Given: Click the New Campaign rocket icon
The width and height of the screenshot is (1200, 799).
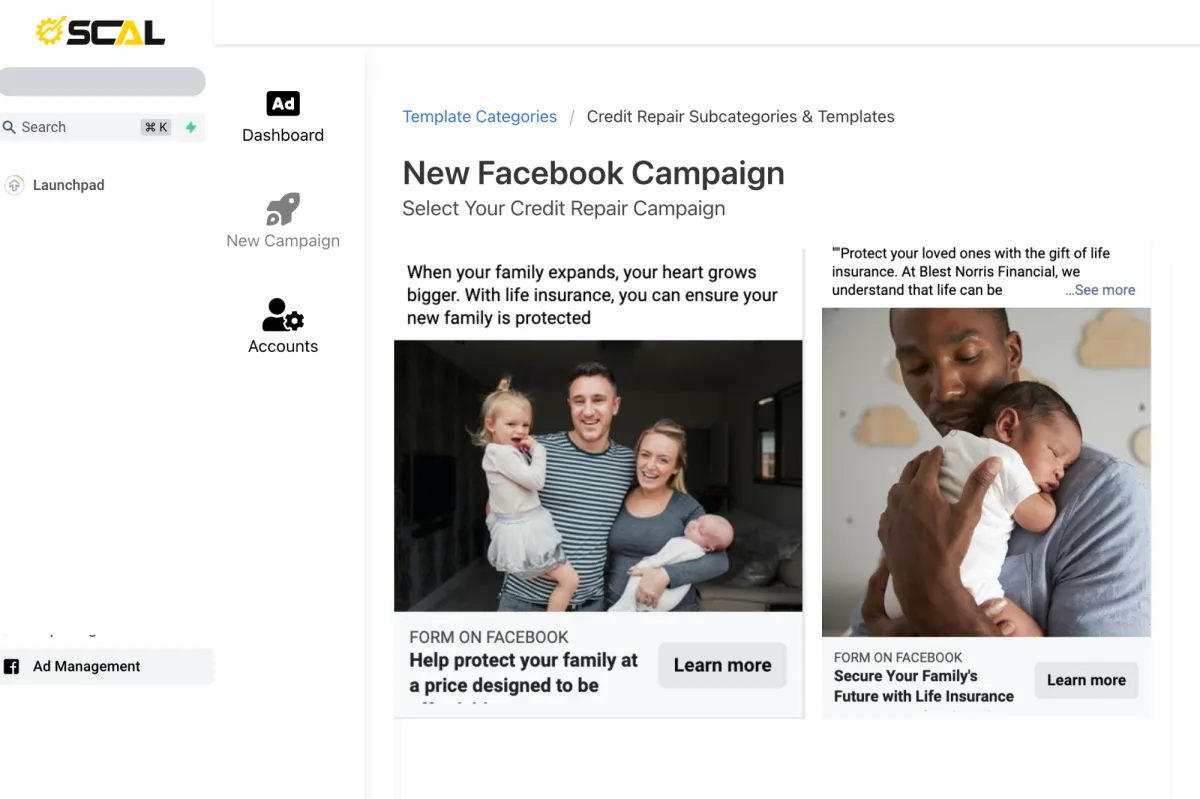Looking at the screenshot, I should (x=283, y=209).
